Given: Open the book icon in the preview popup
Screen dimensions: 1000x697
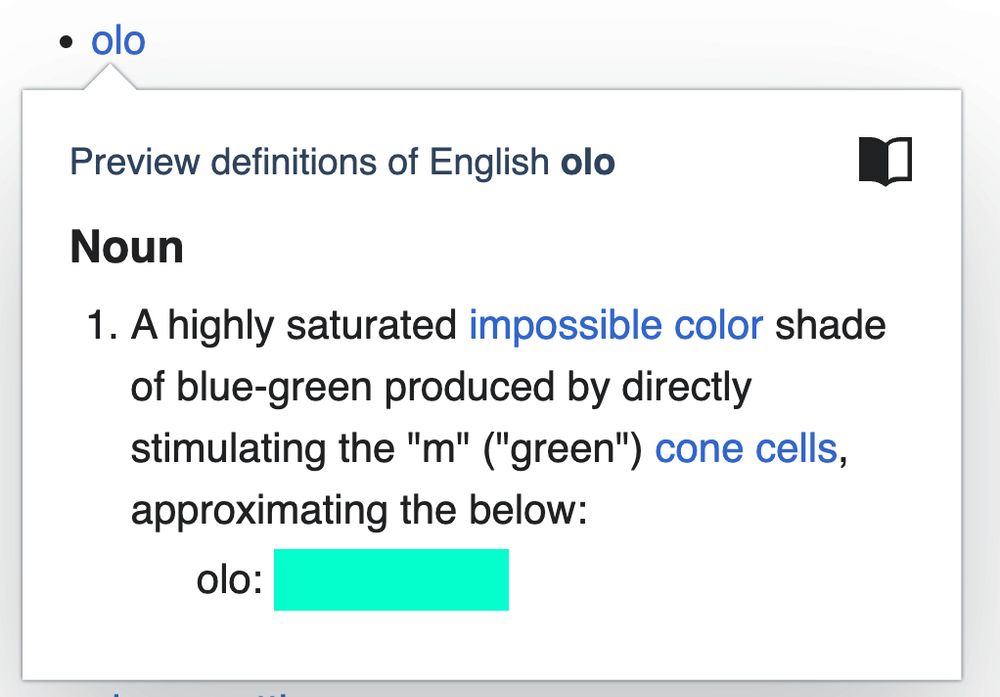Looking at the screenshot, I should pos(885,161).
